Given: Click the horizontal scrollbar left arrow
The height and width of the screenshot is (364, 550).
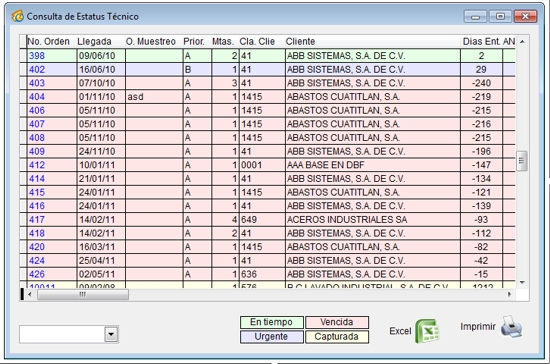Looking at the screenshot, I should point(29,294).
